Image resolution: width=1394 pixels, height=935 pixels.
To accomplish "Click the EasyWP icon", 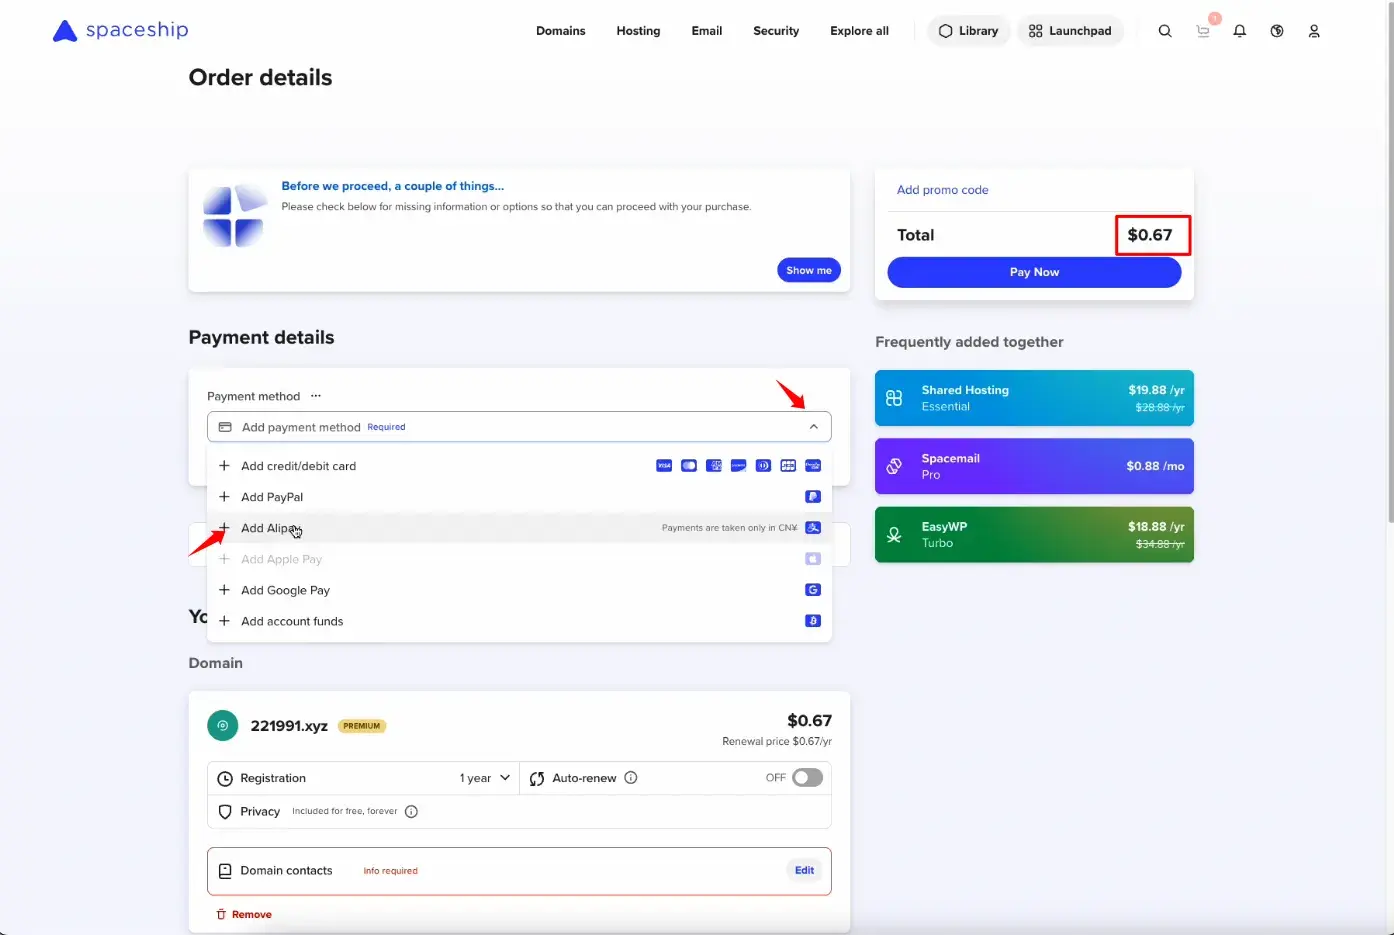I will pos(894,535).
